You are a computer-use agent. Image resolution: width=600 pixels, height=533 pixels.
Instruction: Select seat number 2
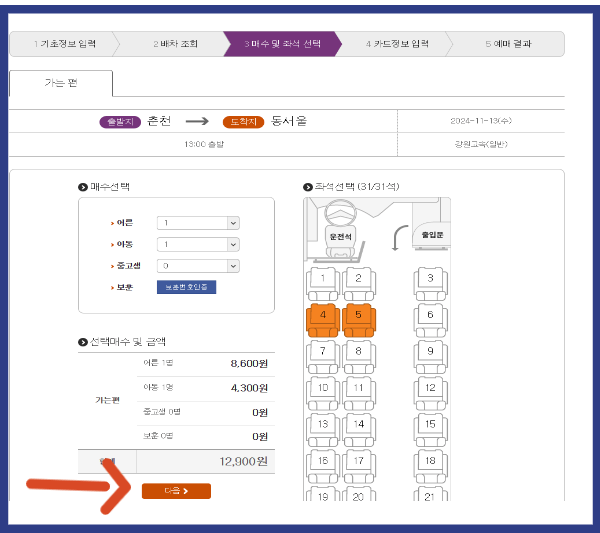pyautogui.click(x=359, y=284)
